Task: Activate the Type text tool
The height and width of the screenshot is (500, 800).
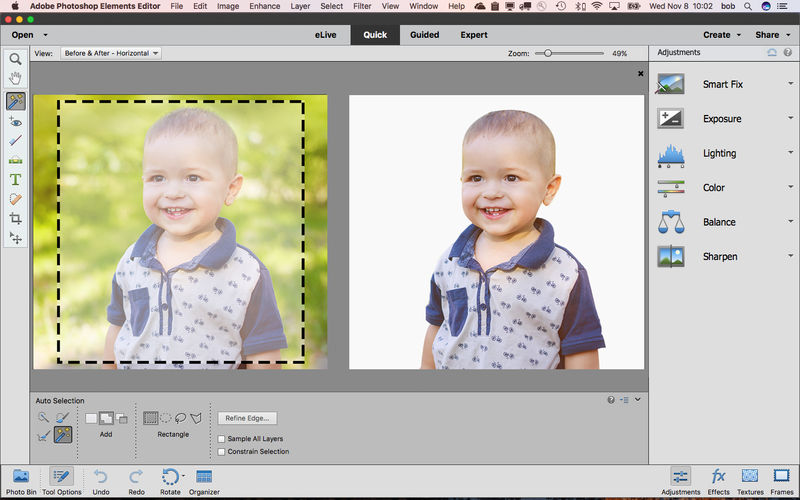Action: click(15, 180)
